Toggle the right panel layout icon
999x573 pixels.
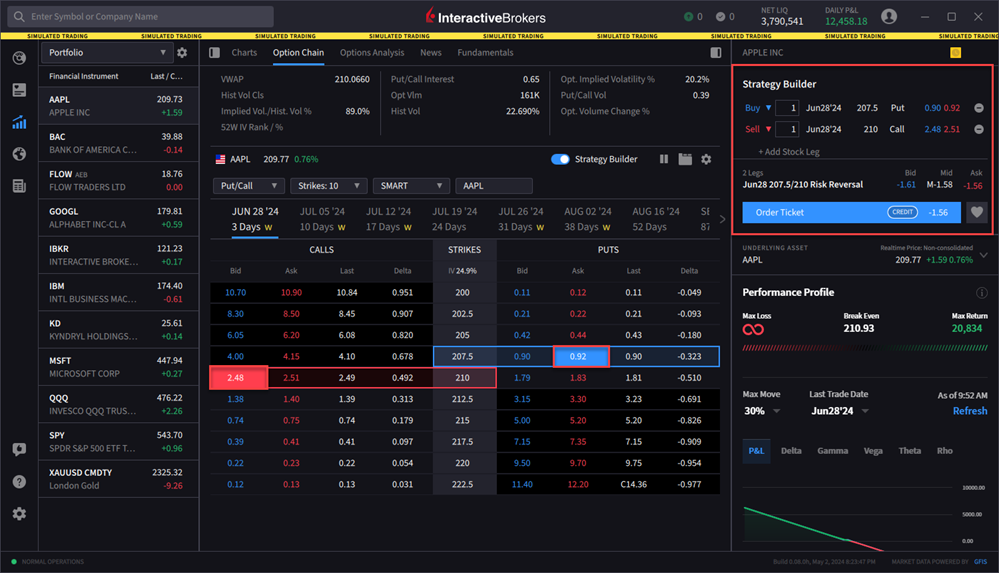tap(716, 53)
